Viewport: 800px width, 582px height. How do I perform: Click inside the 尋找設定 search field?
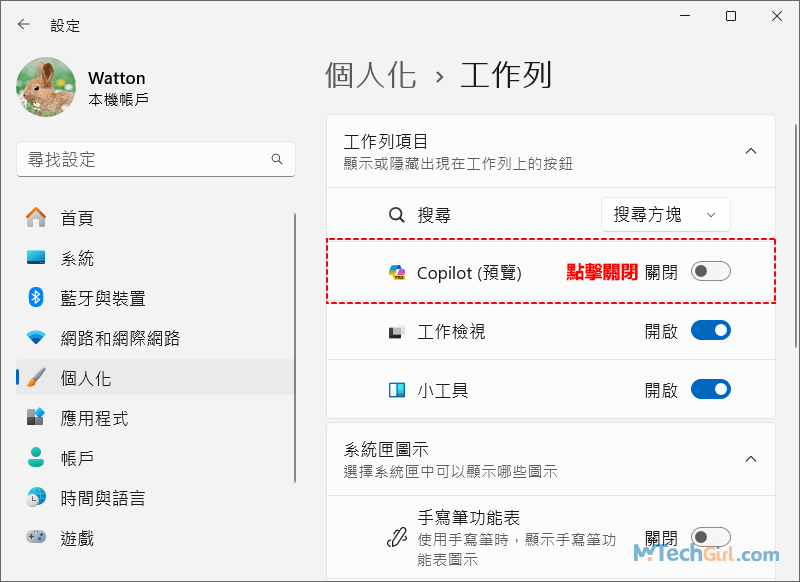tap(155, 159)
